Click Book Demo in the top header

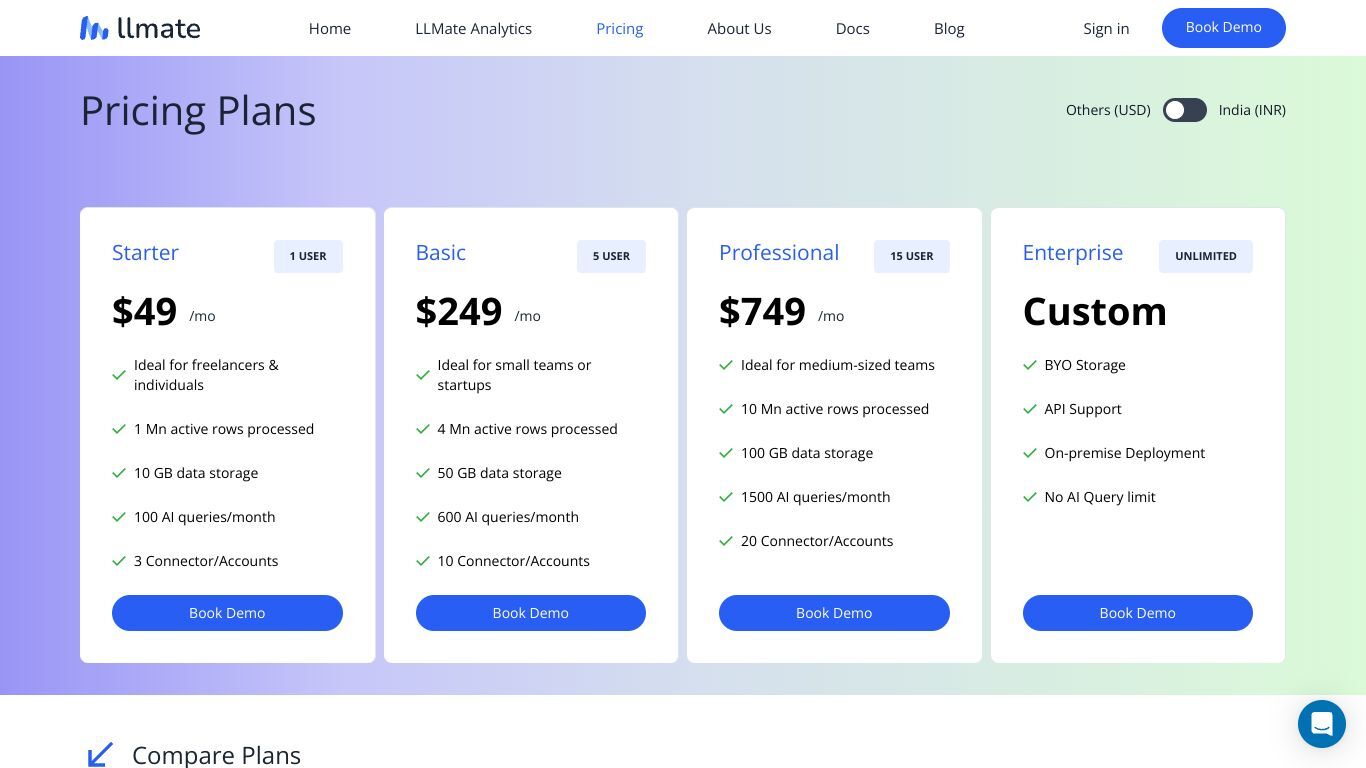(1224, 28)
